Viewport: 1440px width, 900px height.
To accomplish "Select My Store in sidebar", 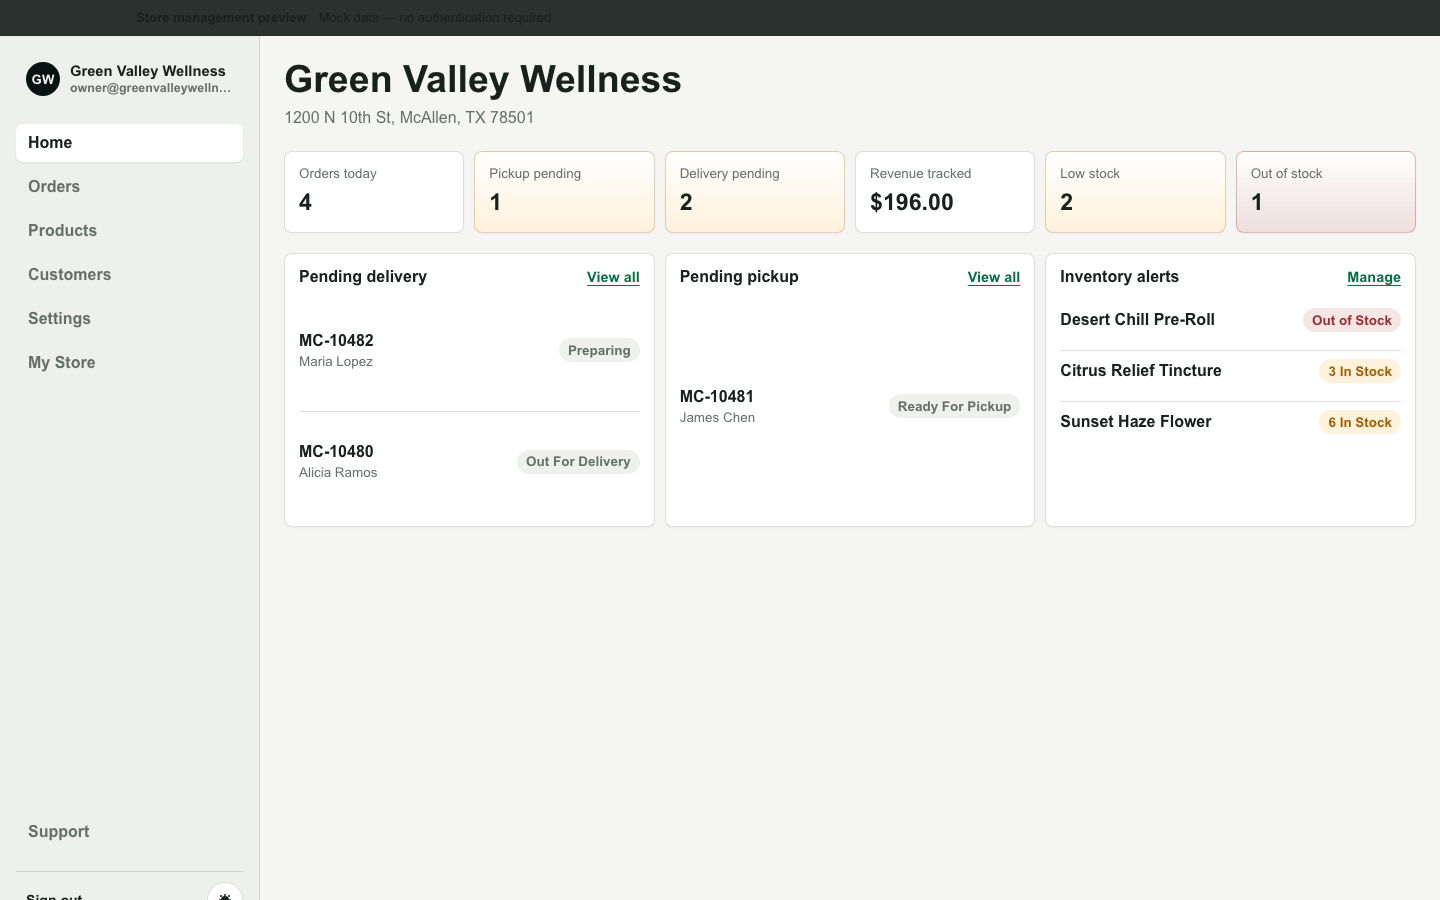I will click(x=129, y=363).
